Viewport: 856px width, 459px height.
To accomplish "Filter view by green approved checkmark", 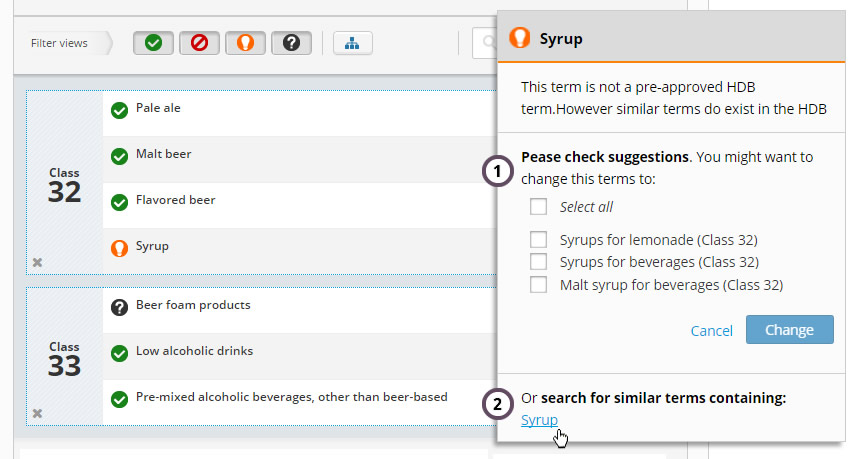I will click(153, 43).
